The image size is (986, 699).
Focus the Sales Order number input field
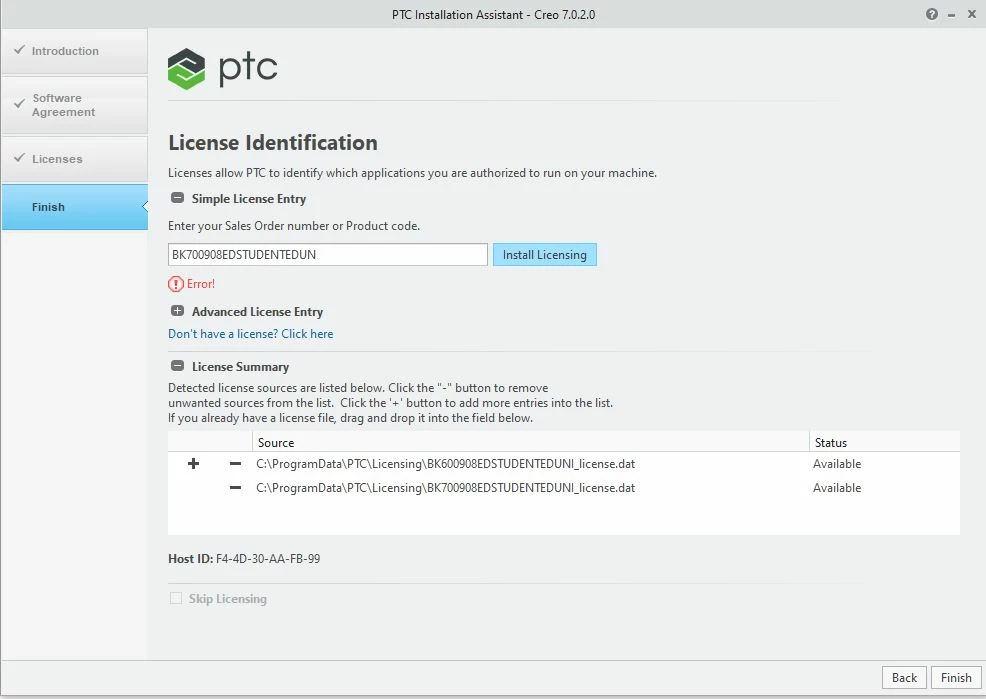[x=328, y=255]
